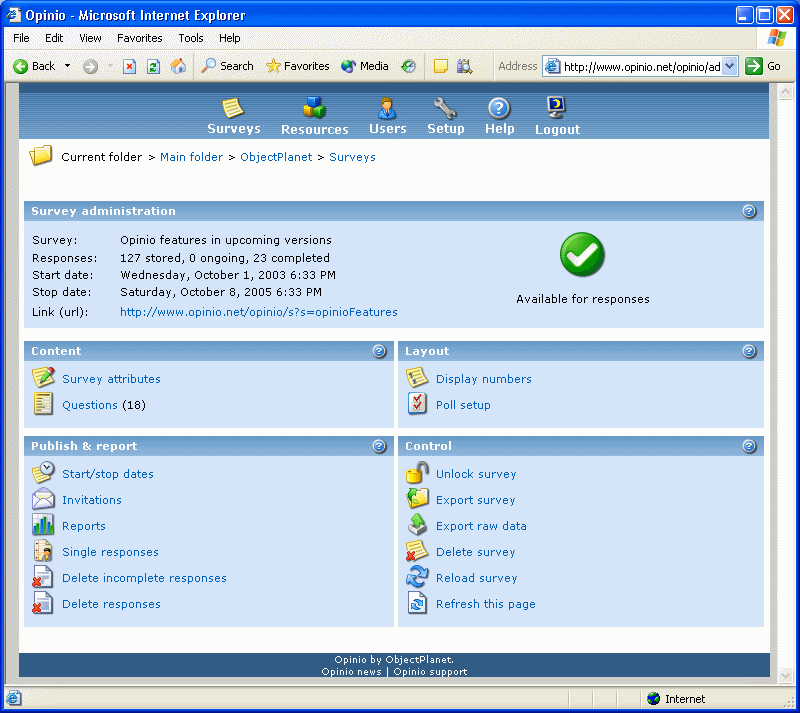Image resolution: width=800 pixels, height=713 pixels.
Task: Open help for Publish & report panel
Action: [x=379, y=446]
